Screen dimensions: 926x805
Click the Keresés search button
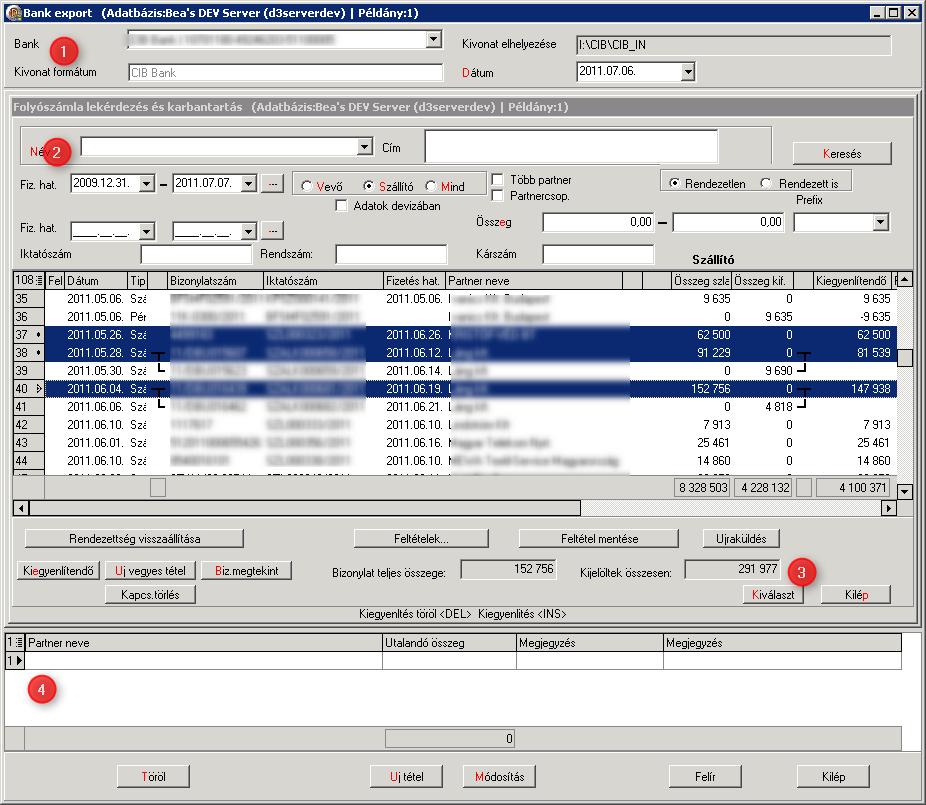(x=842, y=154)
